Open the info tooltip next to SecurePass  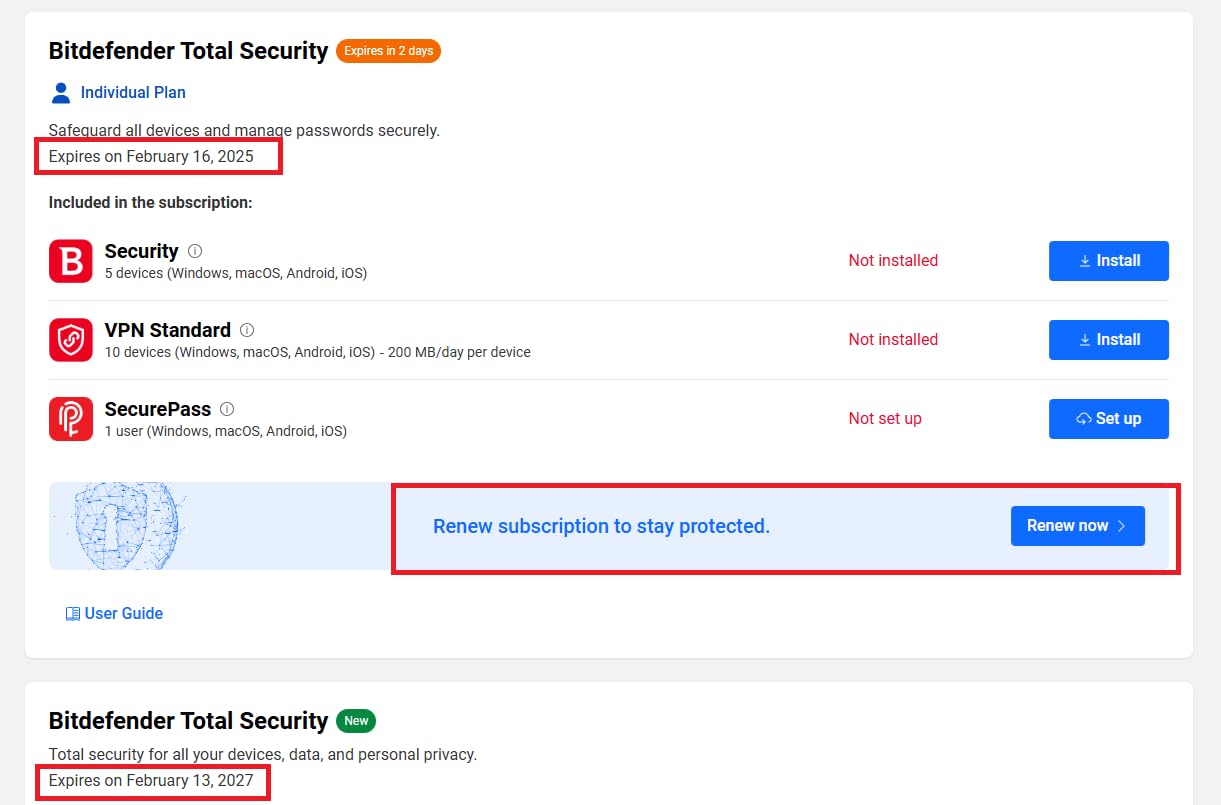227,408
